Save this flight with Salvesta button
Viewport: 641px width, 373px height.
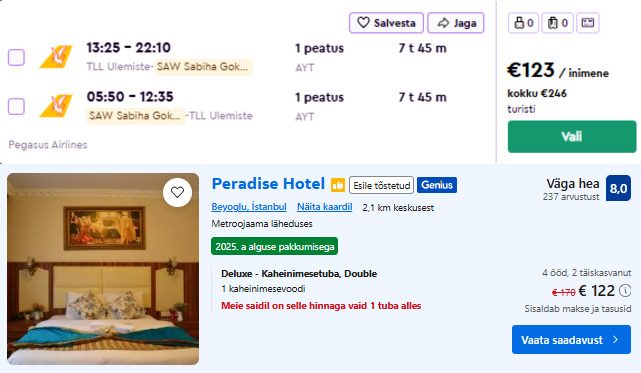[386, 23]
